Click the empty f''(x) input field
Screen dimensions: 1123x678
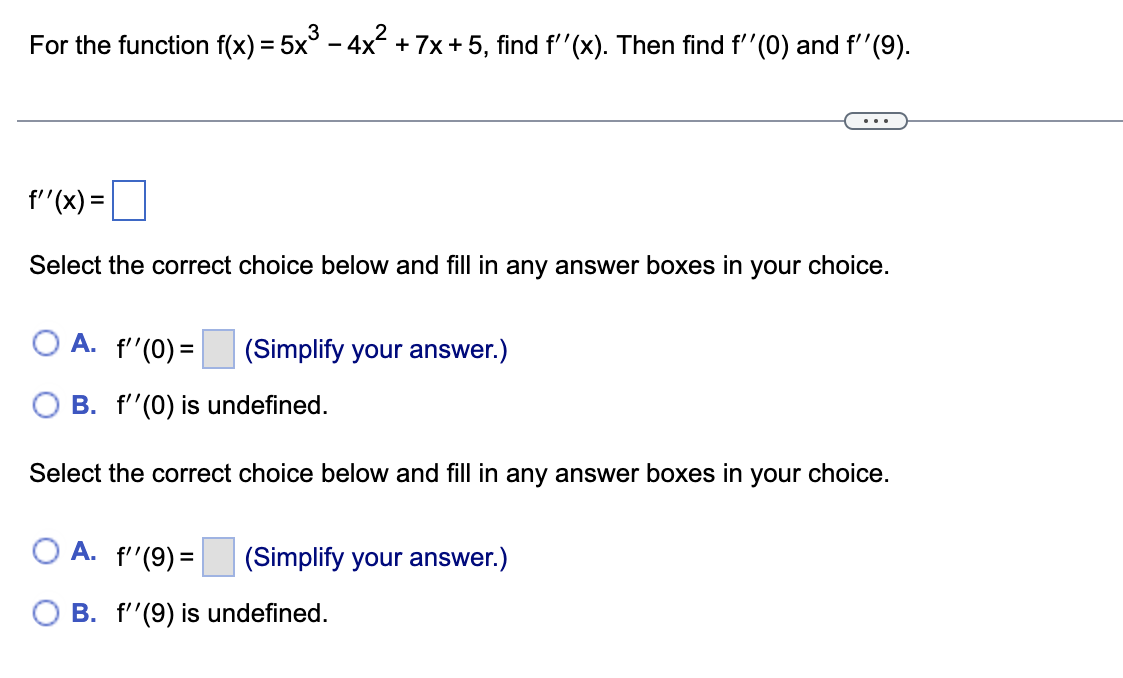[130, 200]
